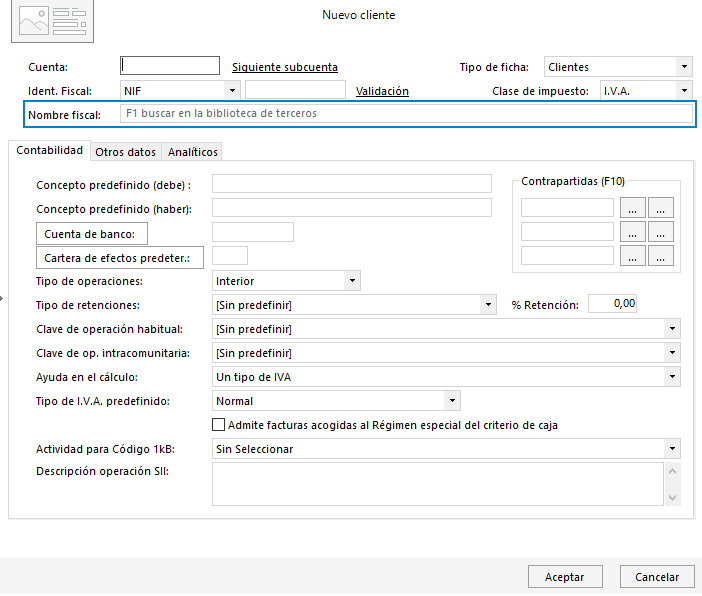Click the Nombre fiscal input field
The width and height of the screenshot is (702, 596).
[x=407, y=114]
